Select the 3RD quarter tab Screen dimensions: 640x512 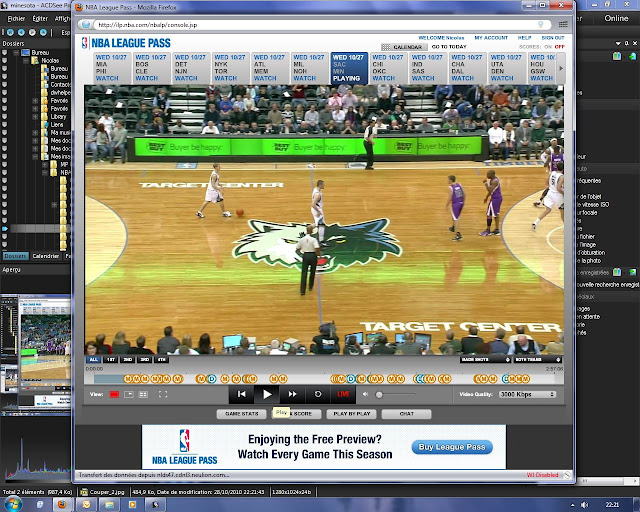point(144,360)
